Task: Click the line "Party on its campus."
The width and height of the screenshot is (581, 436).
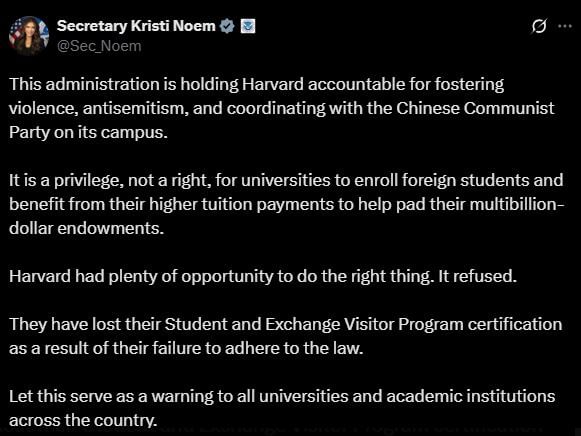Action: 89,133
